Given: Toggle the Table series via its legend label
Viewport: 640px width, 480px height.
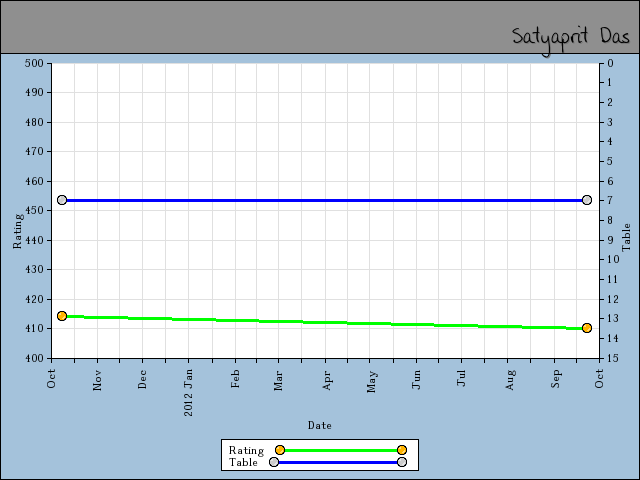Looking at the screenshot, I should click(x=243, y=462).
